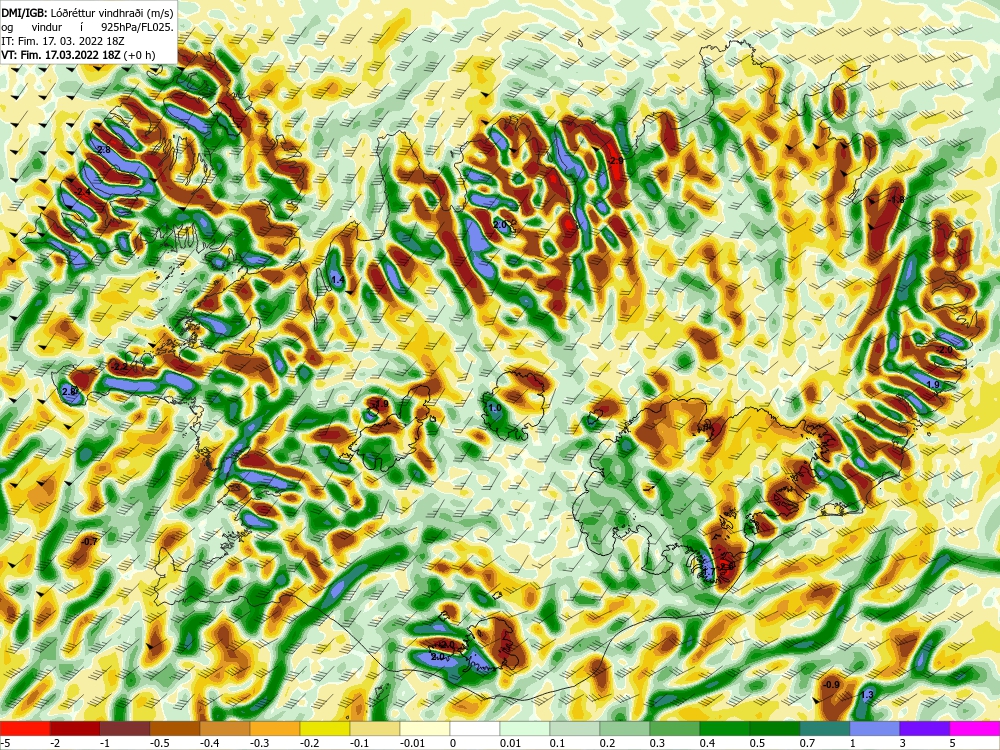Click the dark red legend swatch between -2 and -1
Screen dimensions: 1000x750
tap(75, 728)
